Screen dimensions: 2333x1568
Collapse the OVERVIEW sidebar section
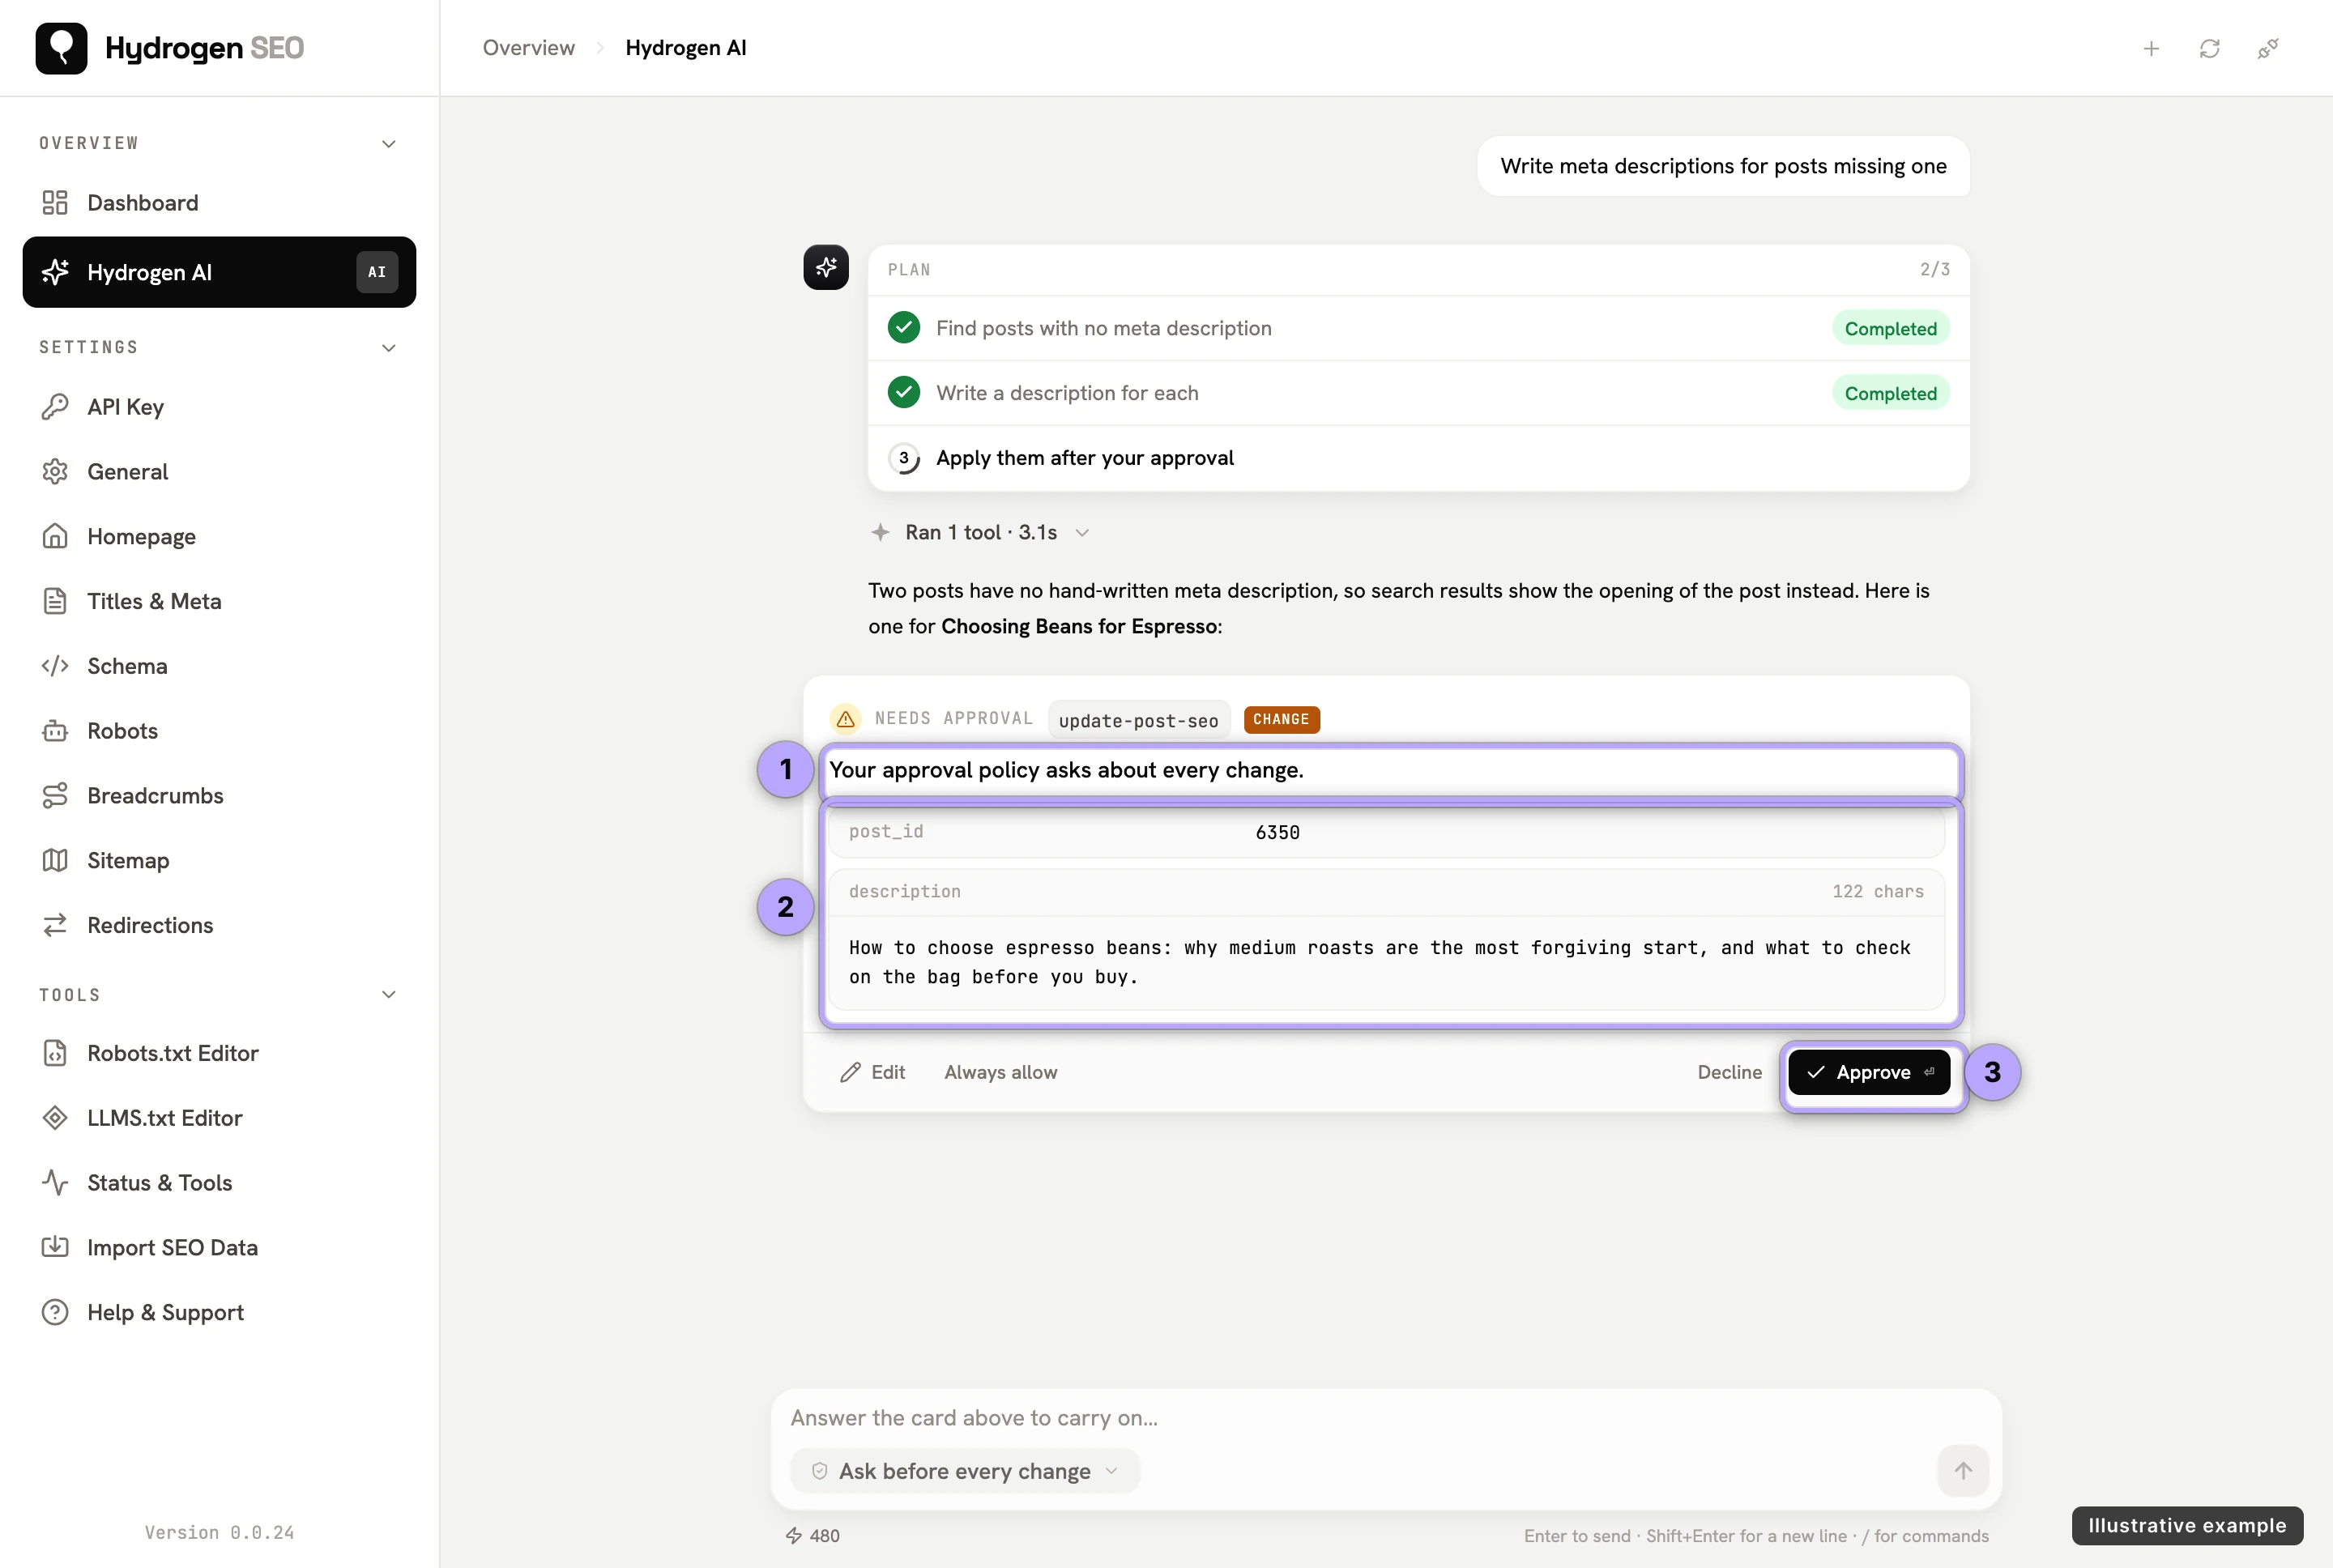click(389, 144)
